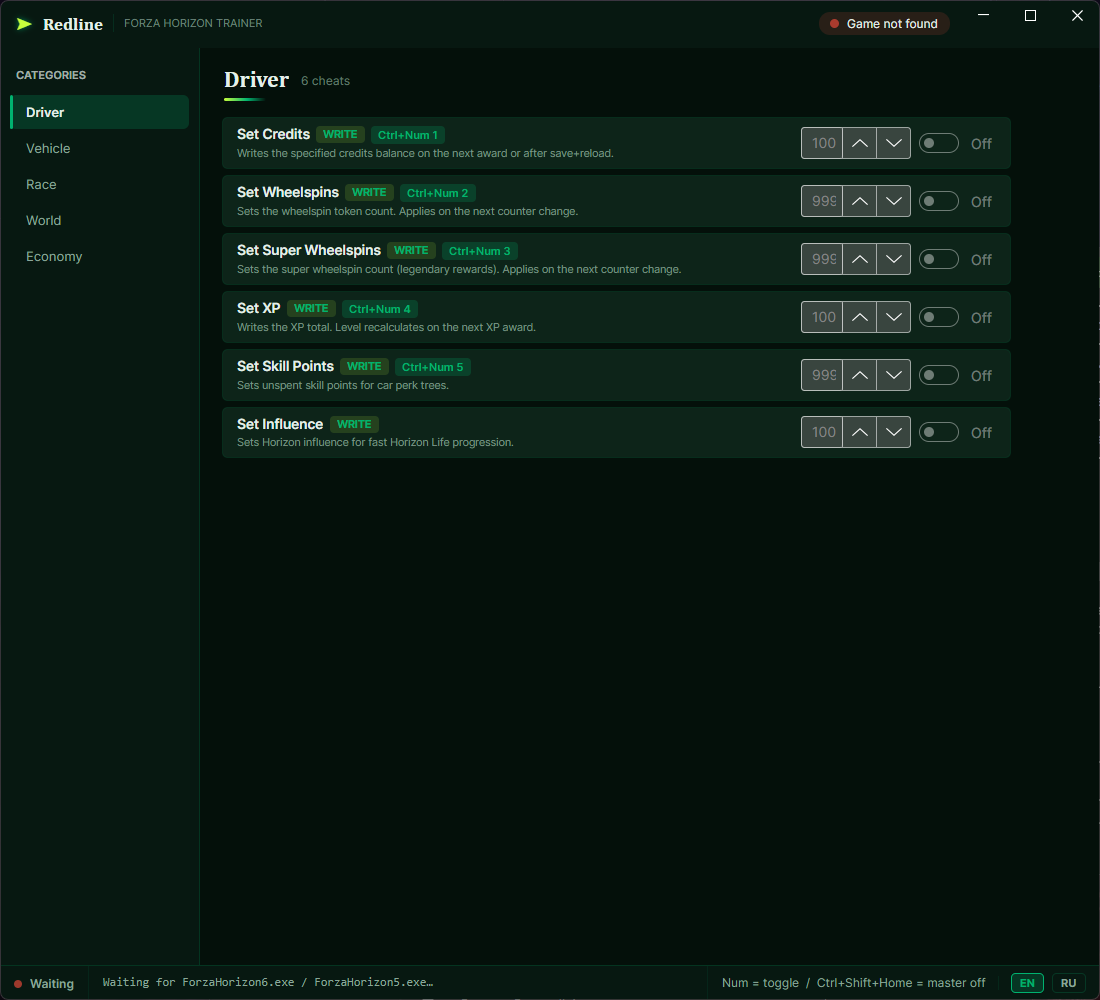Enable the Set Skill Points toggle

pyautogui.click(x=939, y=375)
